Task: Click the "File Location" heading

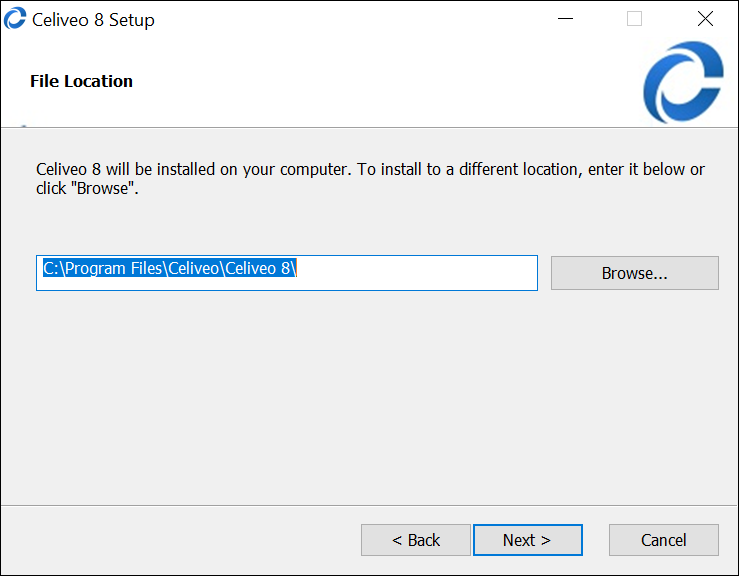Action: pos(81,81)
